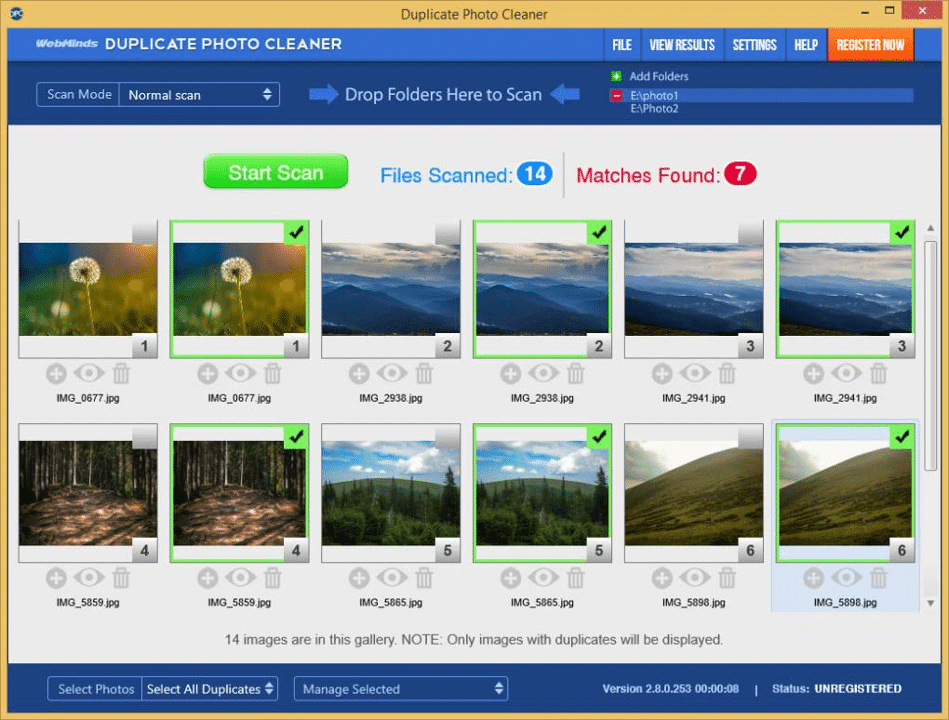This screenshot has height=720, width=949.
Task: Select the IMG_5898.jpg thumbnail in the last column
Action: pos(845,492)
